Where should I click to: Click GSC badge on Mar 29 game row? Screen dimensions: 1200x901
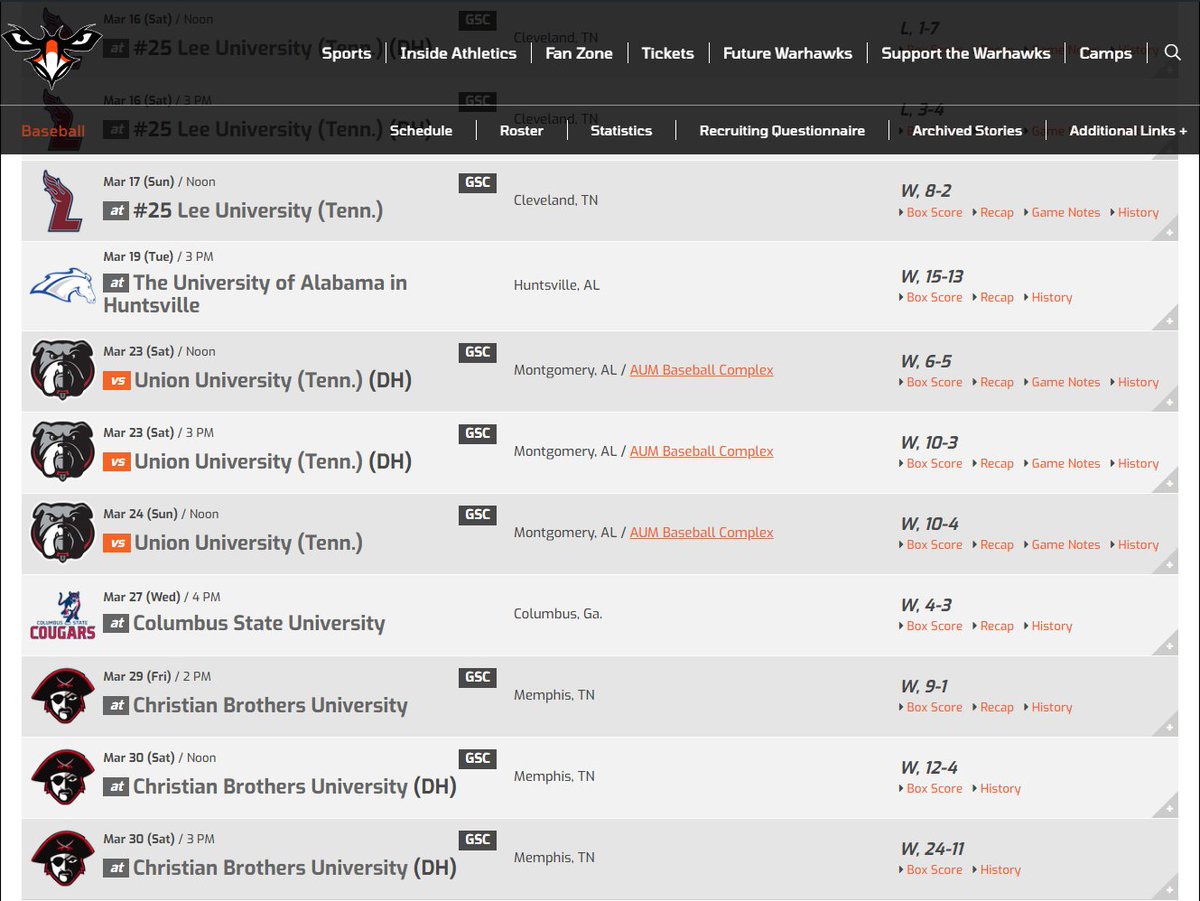(477, 677)
